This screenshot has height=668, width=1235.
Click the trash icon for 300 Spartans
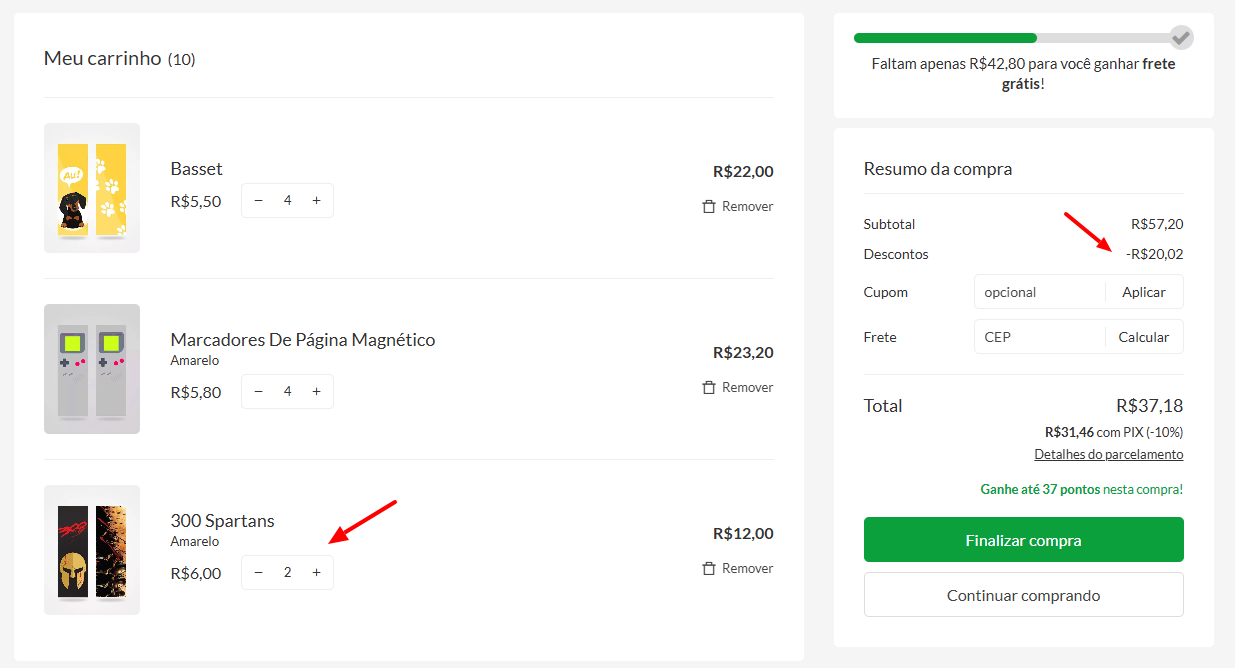tap(709, 568)
